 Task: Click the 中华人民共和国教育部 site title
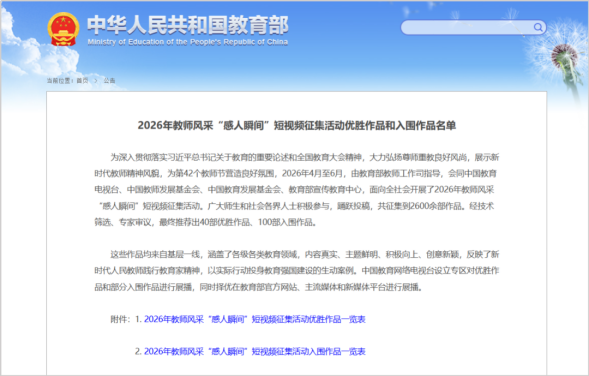188,25
